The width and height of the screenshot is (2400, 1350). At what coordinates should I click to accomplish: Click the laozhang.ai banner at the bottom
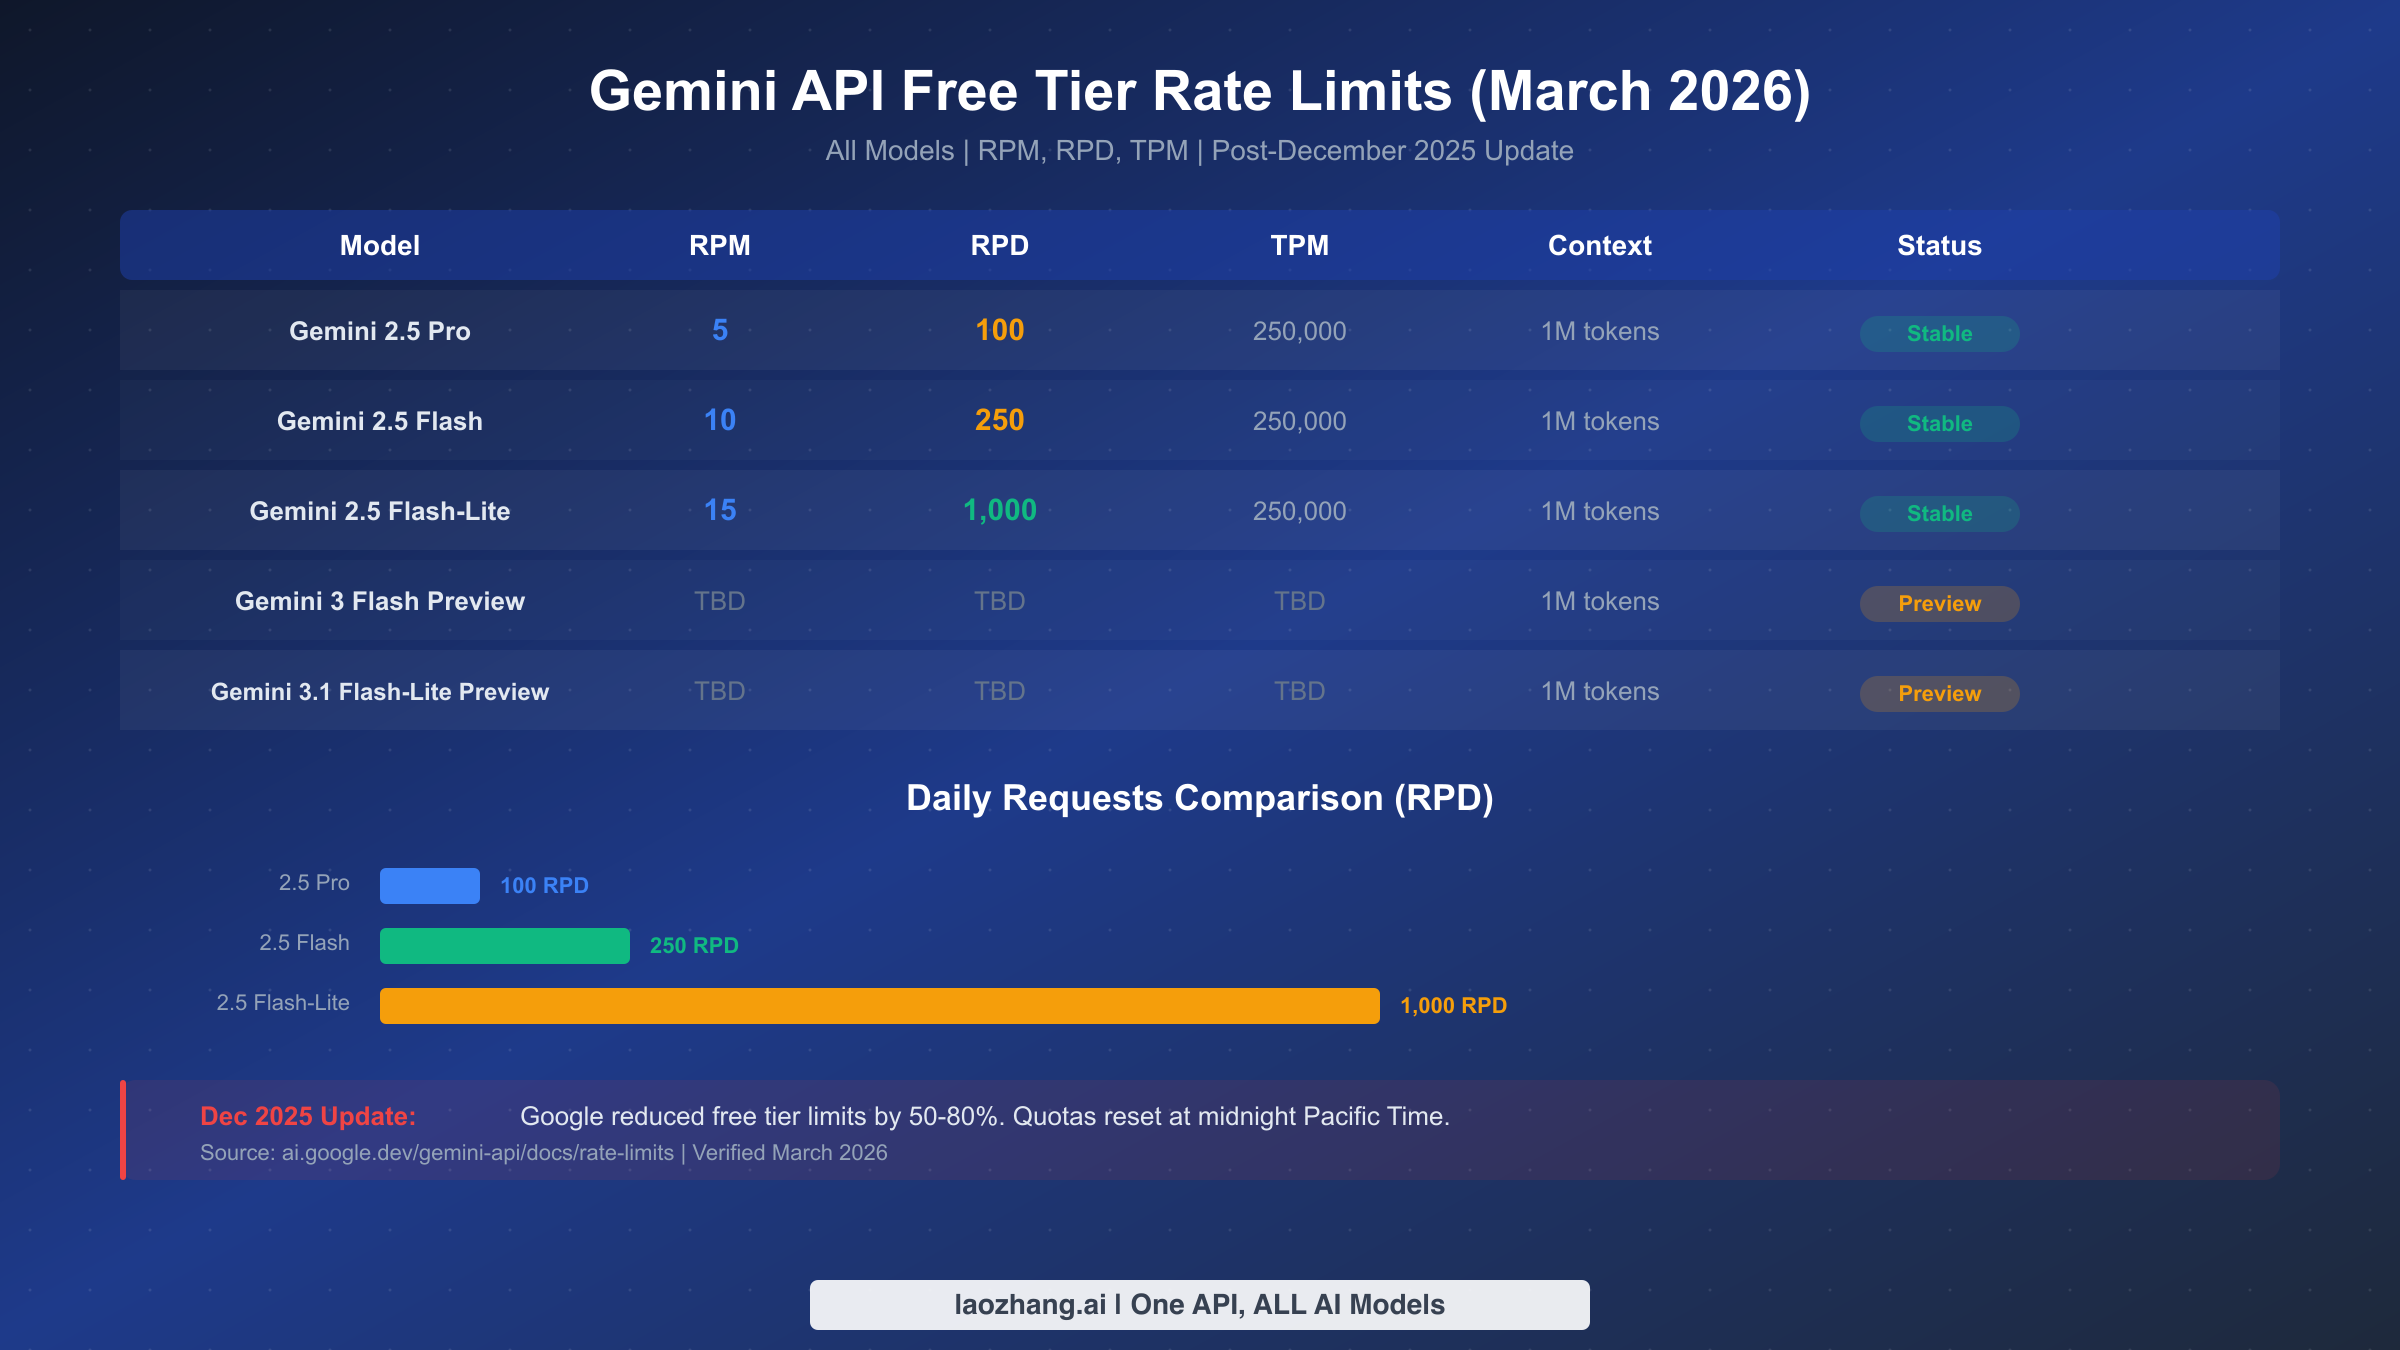[x=1199, y=1303]
